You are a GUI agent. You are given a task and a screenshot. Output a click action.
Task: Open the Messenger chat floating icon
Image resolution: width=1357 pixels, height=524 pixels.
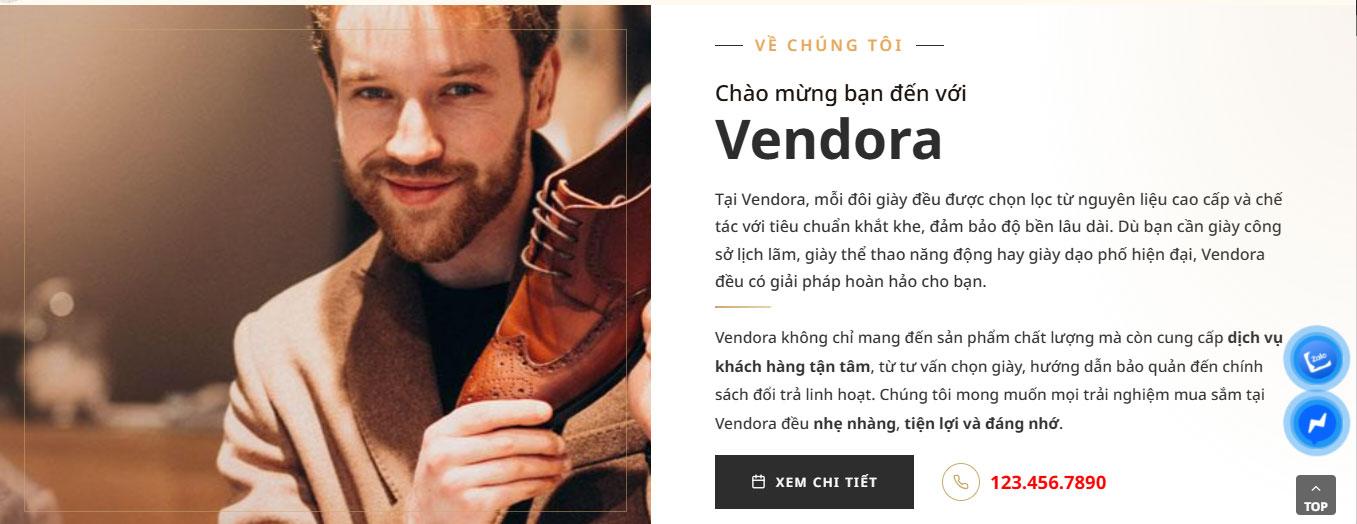tap(1319, 423)
